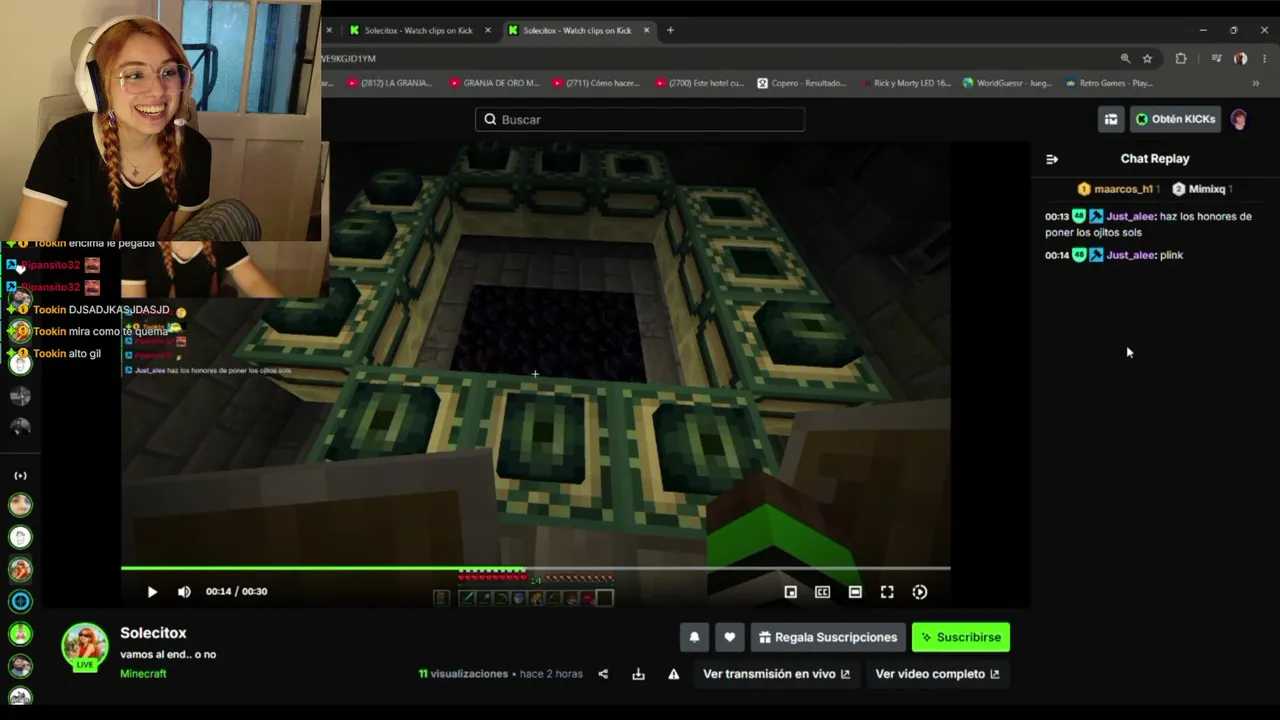Click Just_alee username in haz los honores message

point(1130,216)
